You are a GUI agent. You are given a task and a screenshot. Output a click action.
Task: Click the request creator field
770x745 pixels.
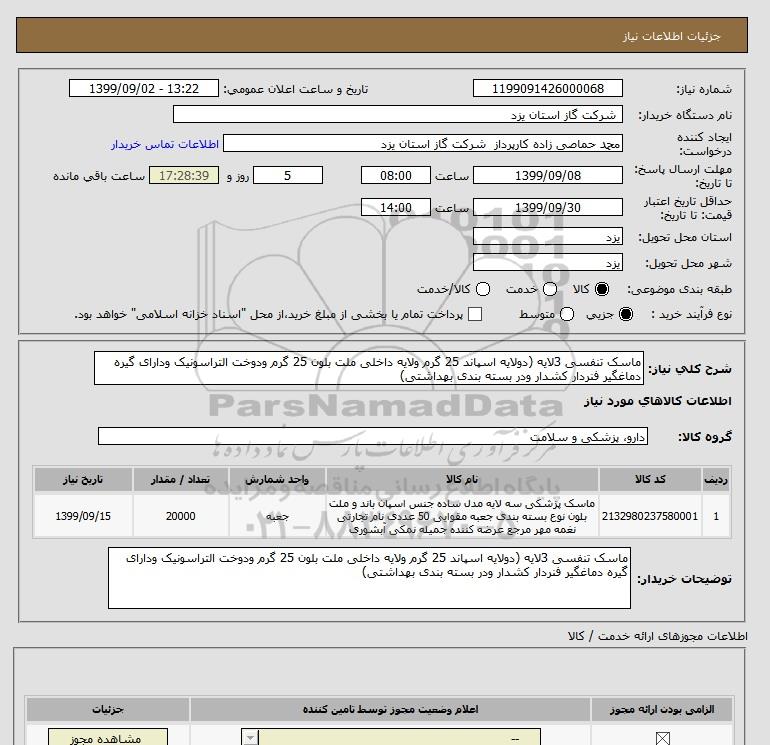tap(423, 143)
